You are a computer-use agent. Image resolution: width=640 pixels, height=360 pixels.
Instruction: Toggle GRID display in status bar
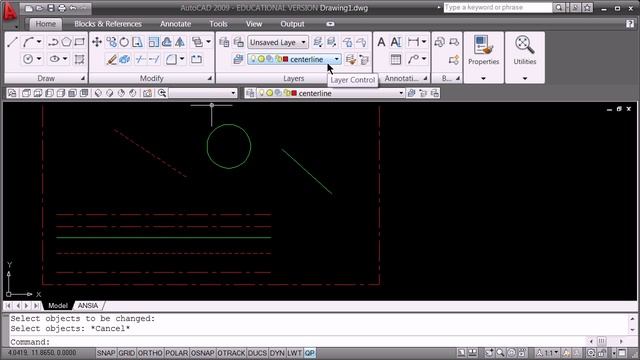coord(127,353)
